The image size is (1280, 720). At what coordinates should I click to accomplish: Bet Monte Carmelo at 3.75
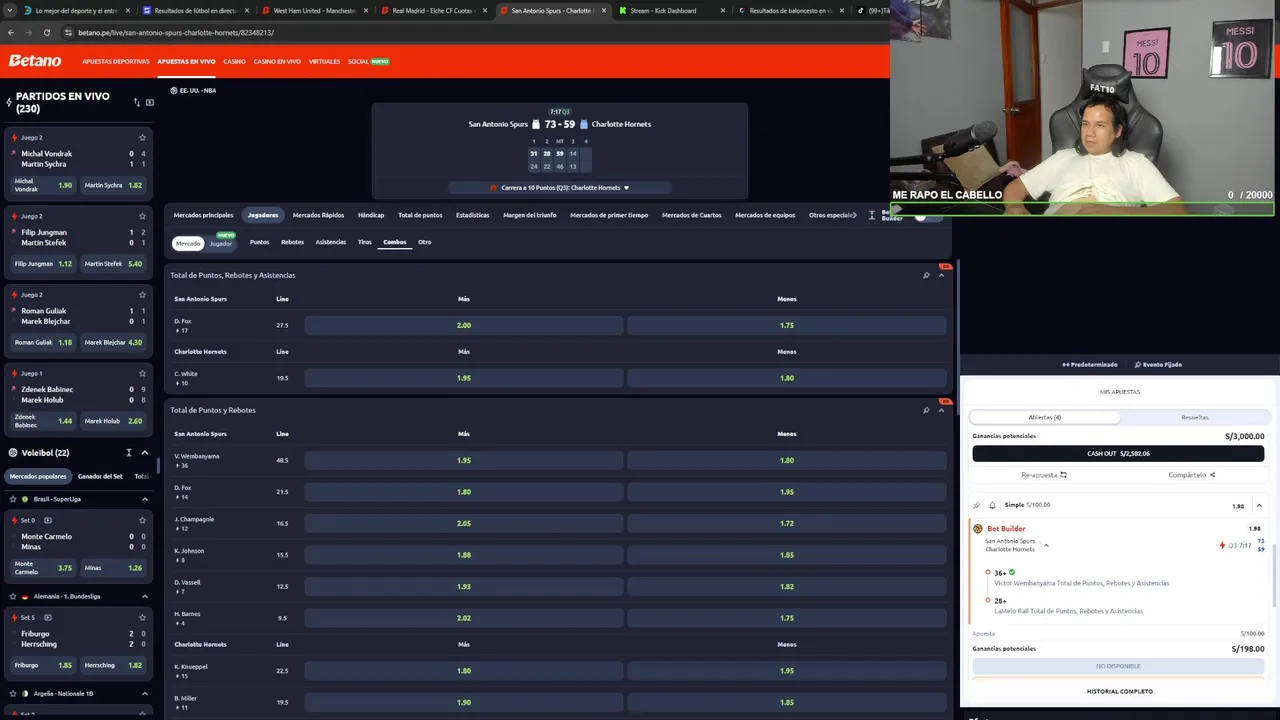(43, 568)
